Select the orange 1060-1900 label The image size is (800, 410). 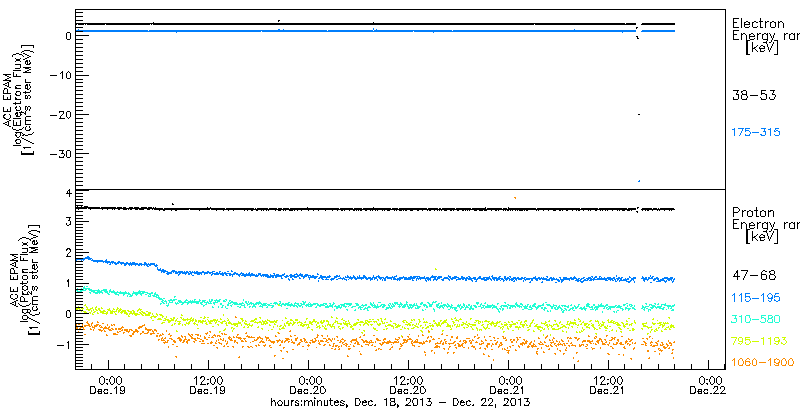tap(763, 363)
